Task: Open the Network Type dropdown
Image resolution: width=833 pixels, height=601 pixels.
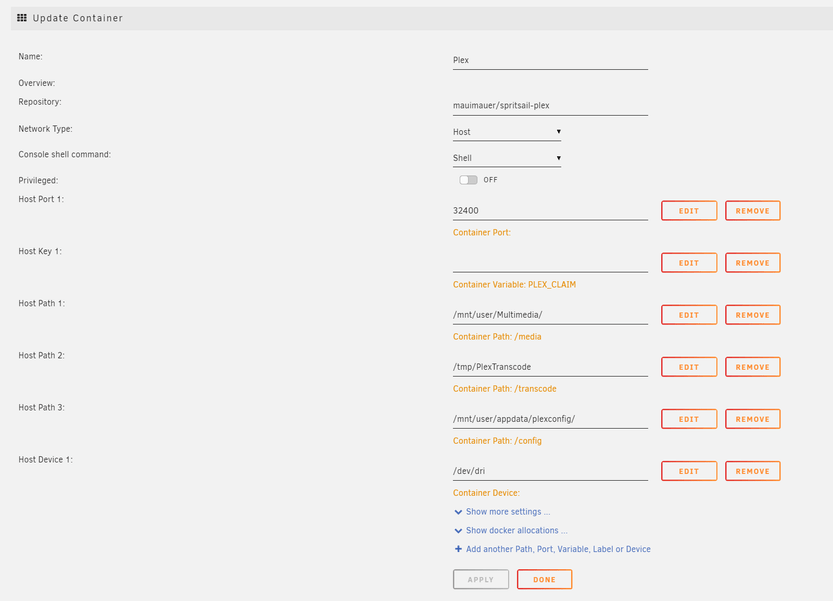Action: [x=506, y=132]
